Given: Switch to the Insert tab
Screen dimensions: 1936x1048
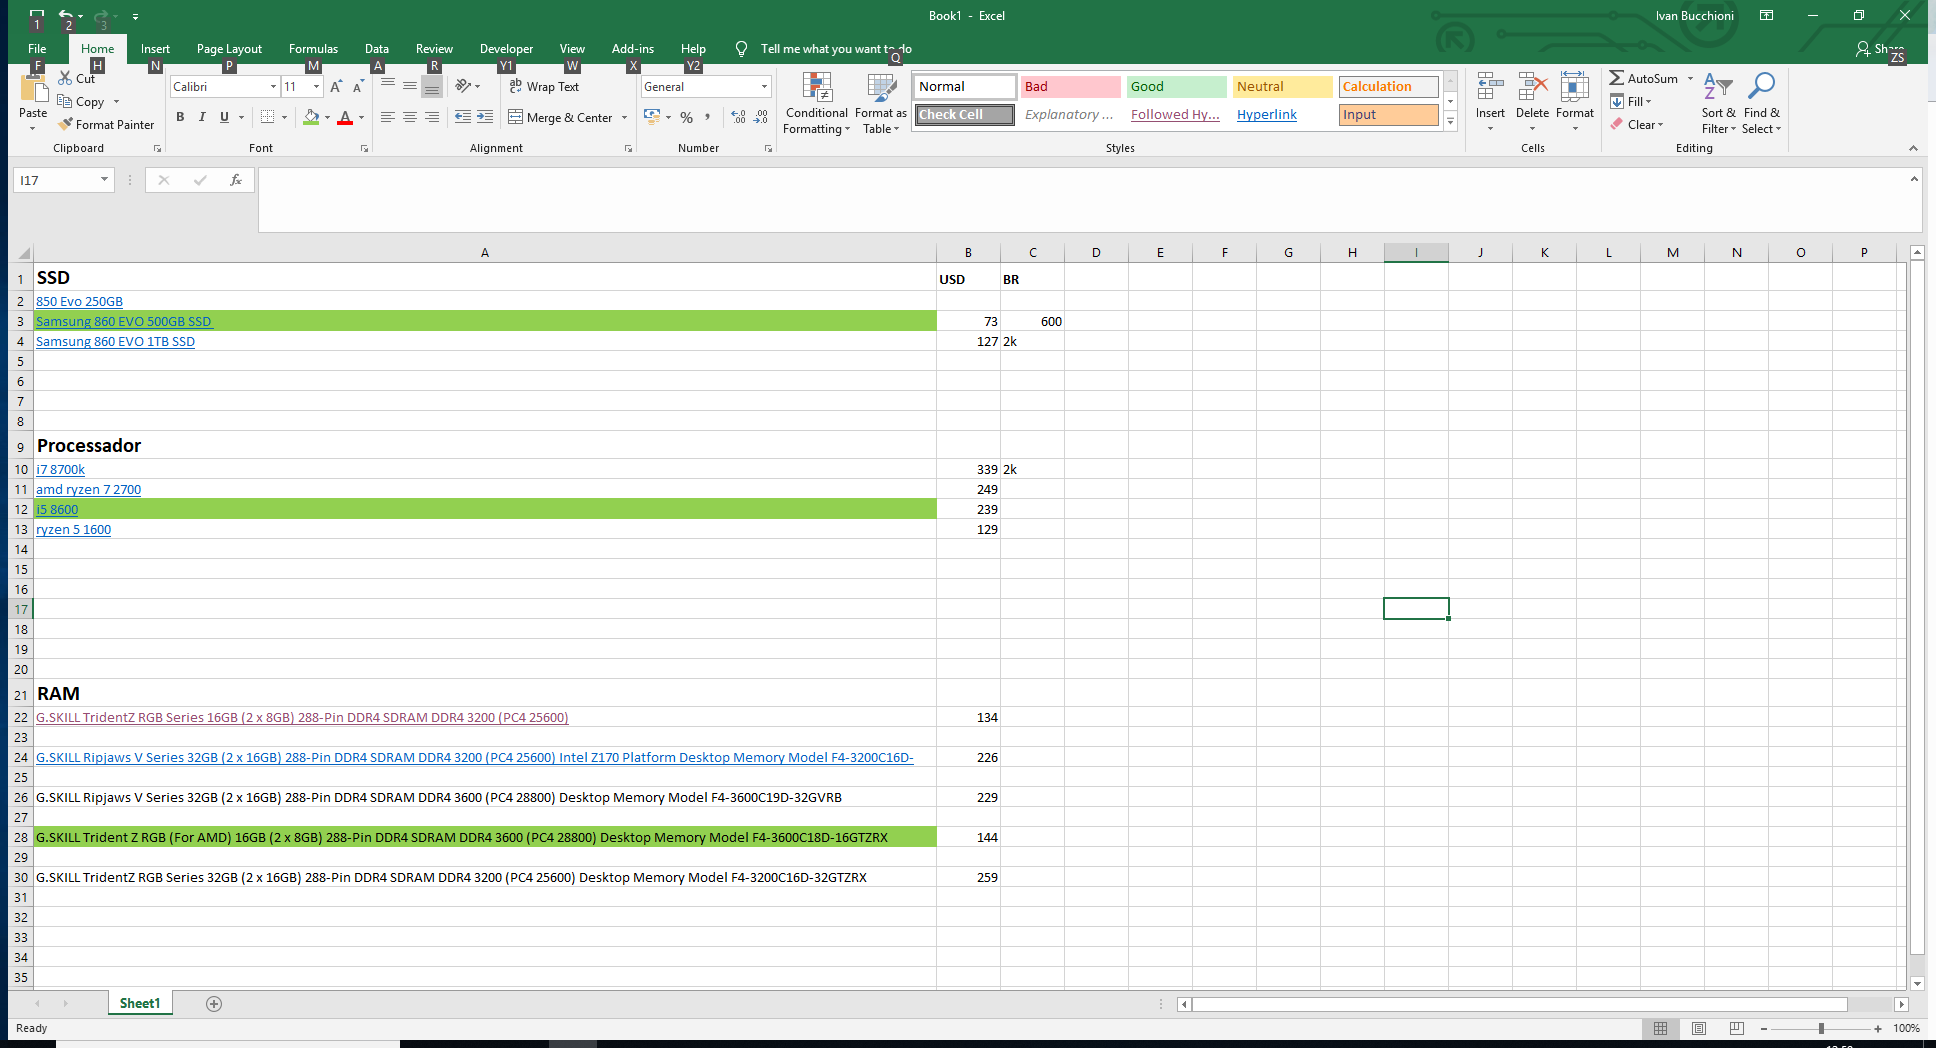Looking at the screenshot, I should 155,48.
